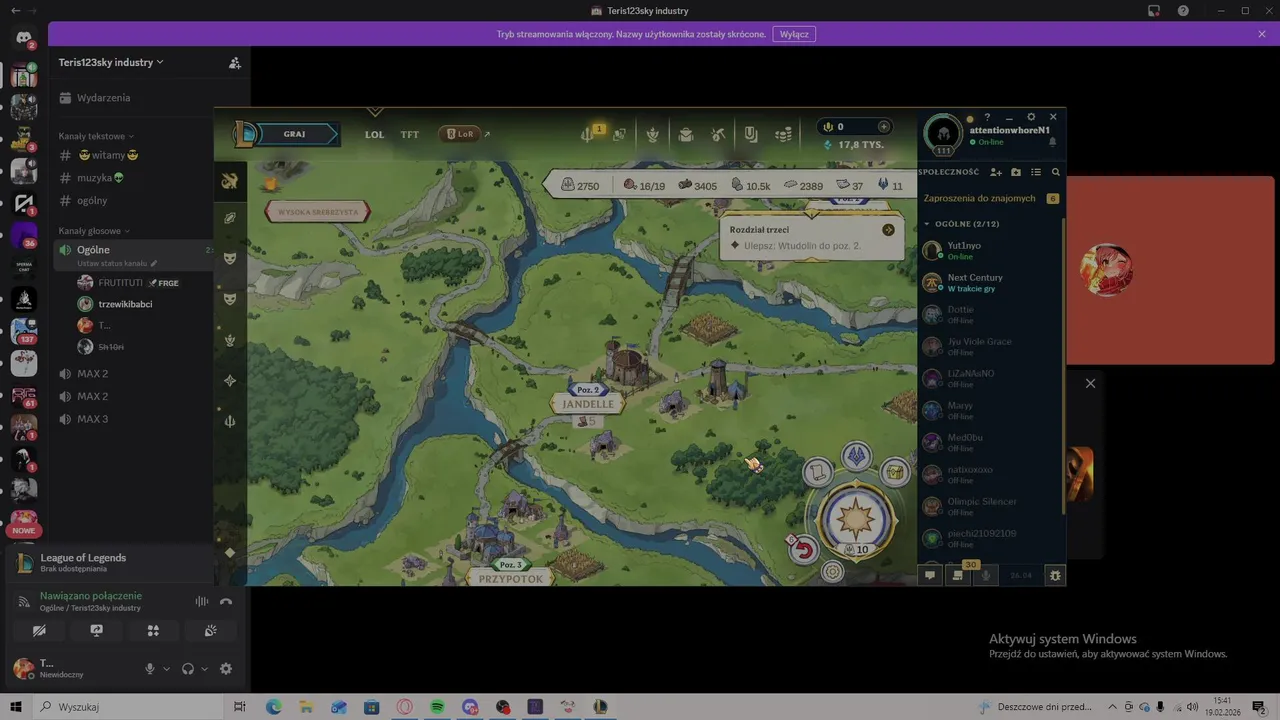
Task: Click the Discord screen share button
Action: [96, 631]
